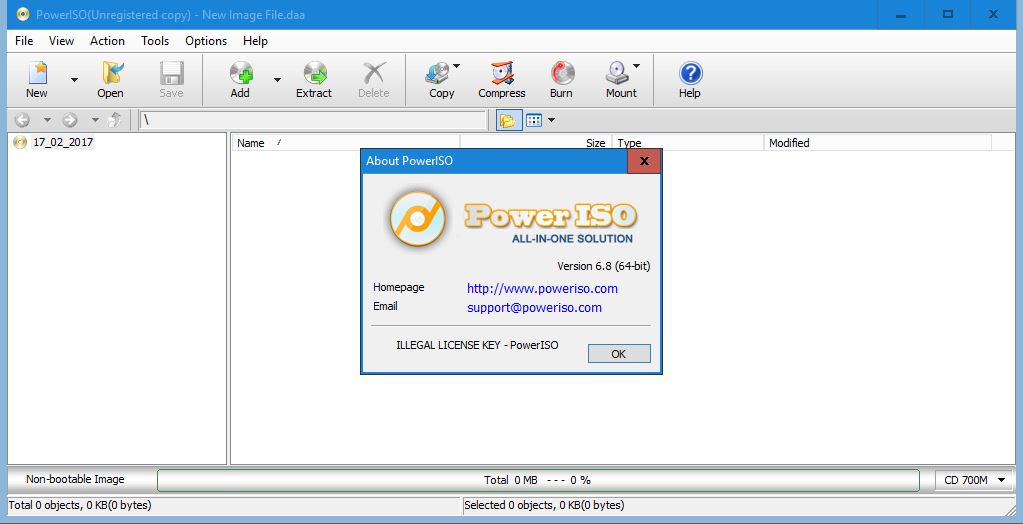Open the View menu
The width and height of the screenshot is (1023, 524).
click(61, 40)
